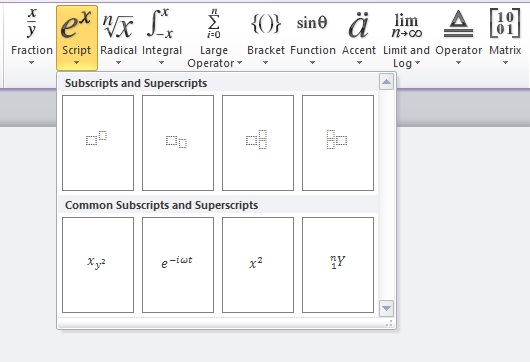Click the Script text label
The height and width of the screenshot is (362, 530).
pyautogui.click(x=77, y=51)
